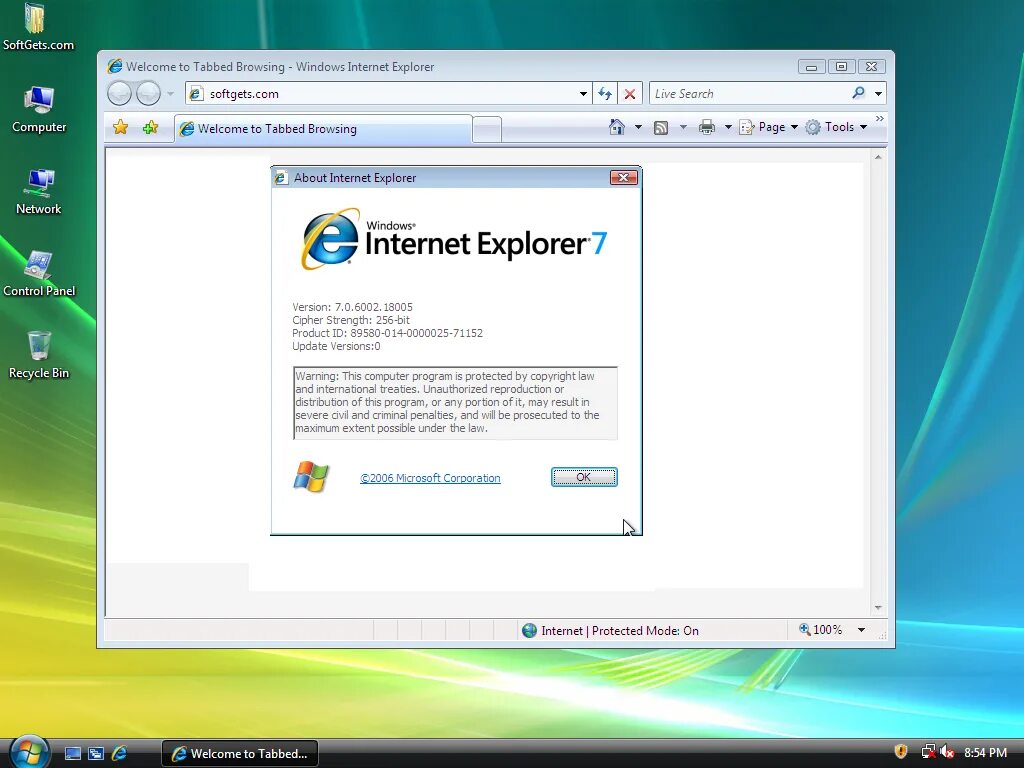Click the RSS Feeds icon
Viewport: 1024px width, 768px height.
(x=661, y=127)
